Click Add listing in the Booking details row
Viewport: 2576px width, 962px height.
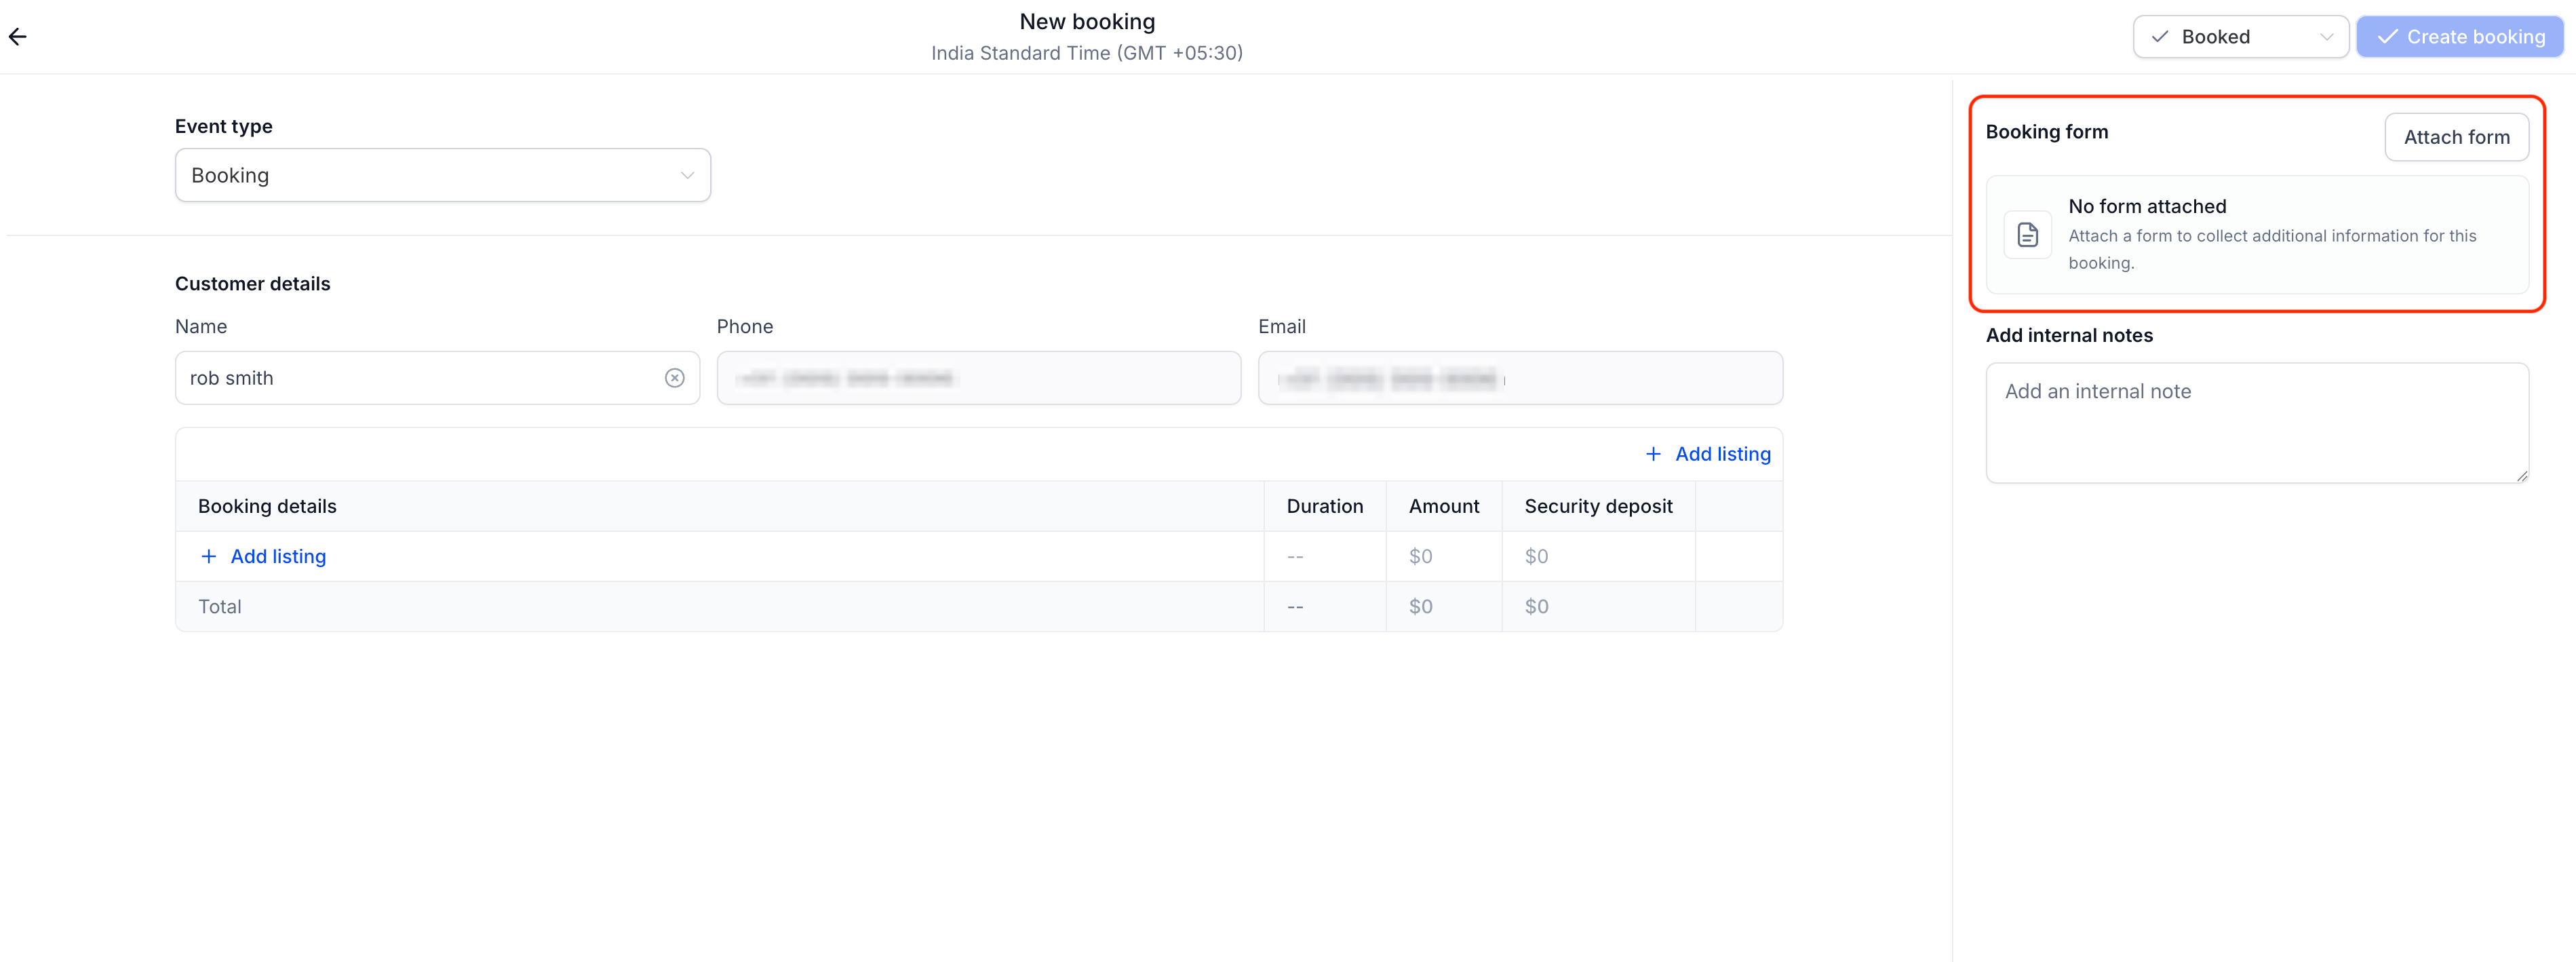click(263, 556)
